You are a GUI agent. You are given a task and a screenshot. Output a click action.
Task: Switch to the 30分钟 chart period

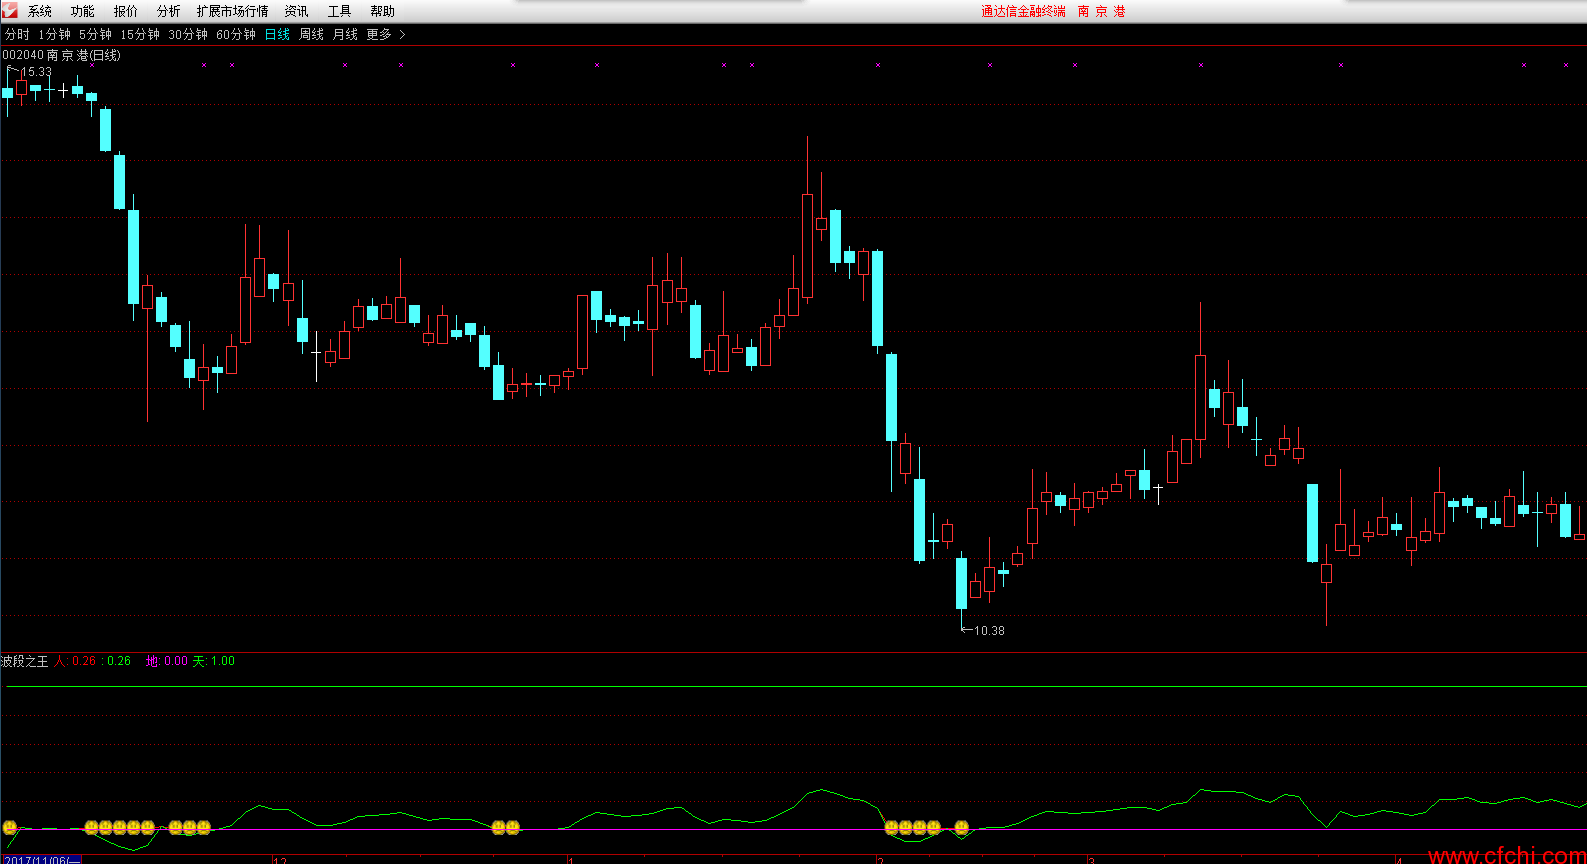pos(188,34)
